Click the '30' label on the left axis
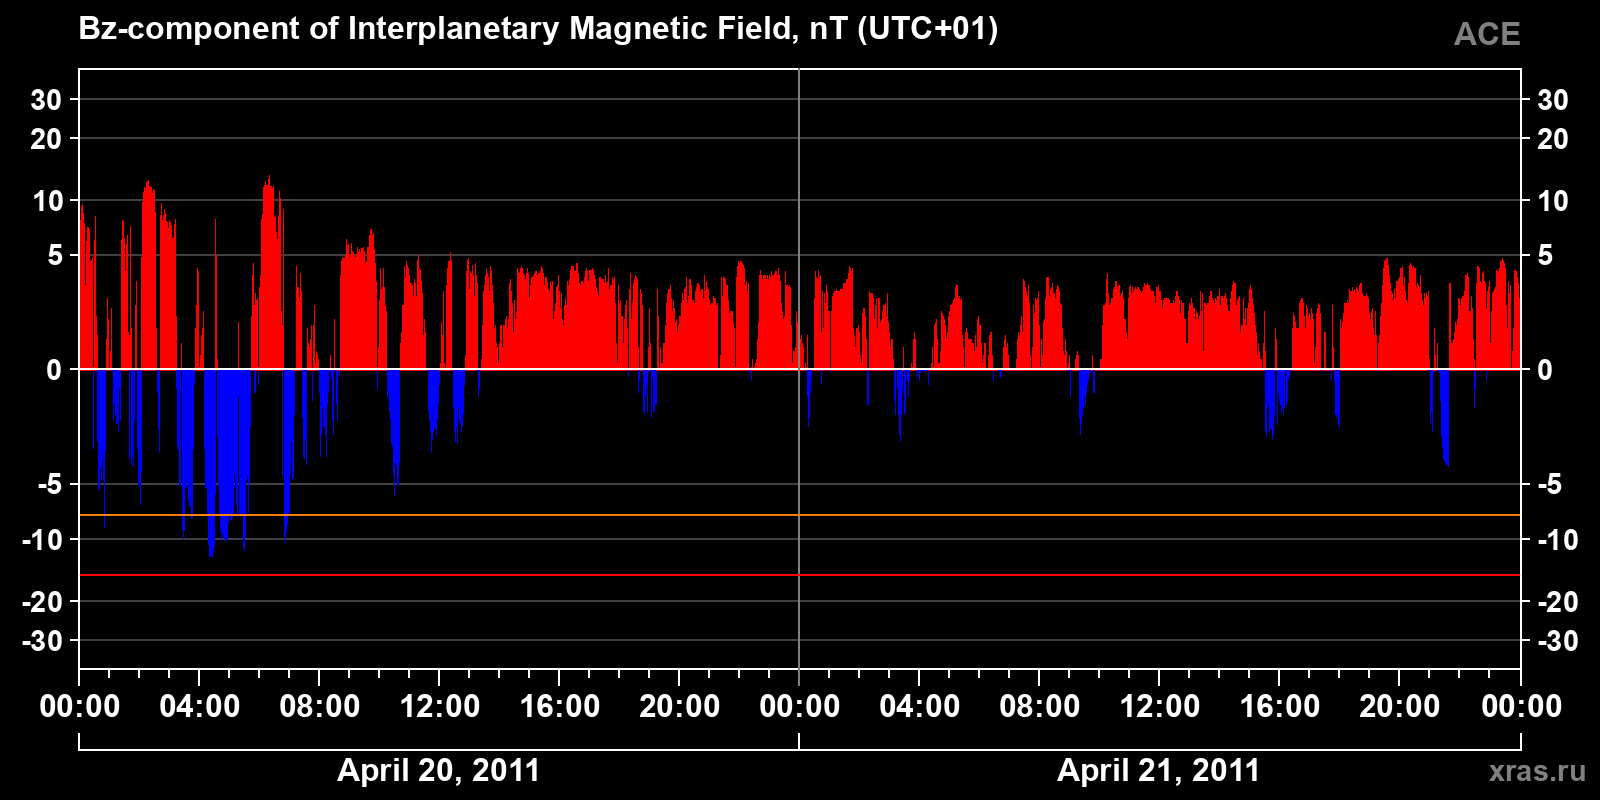Screen dimensions: 1600x800 click(46, 100)
